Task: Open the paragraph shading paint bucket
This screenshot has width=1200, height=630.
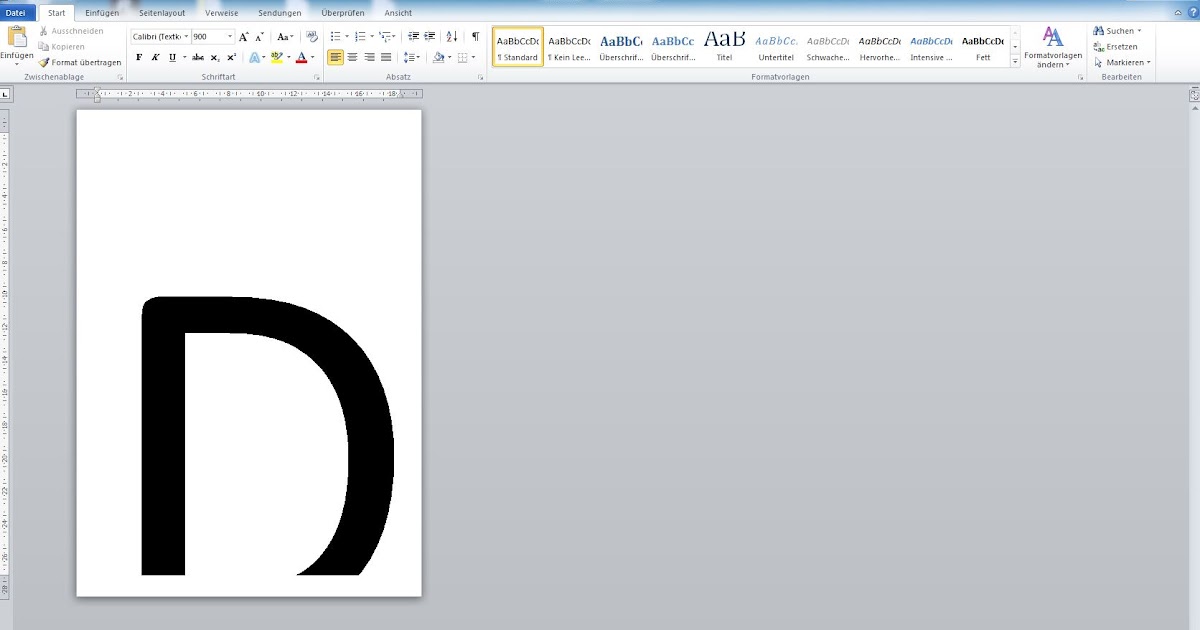Action: click(x=439, y=58)
